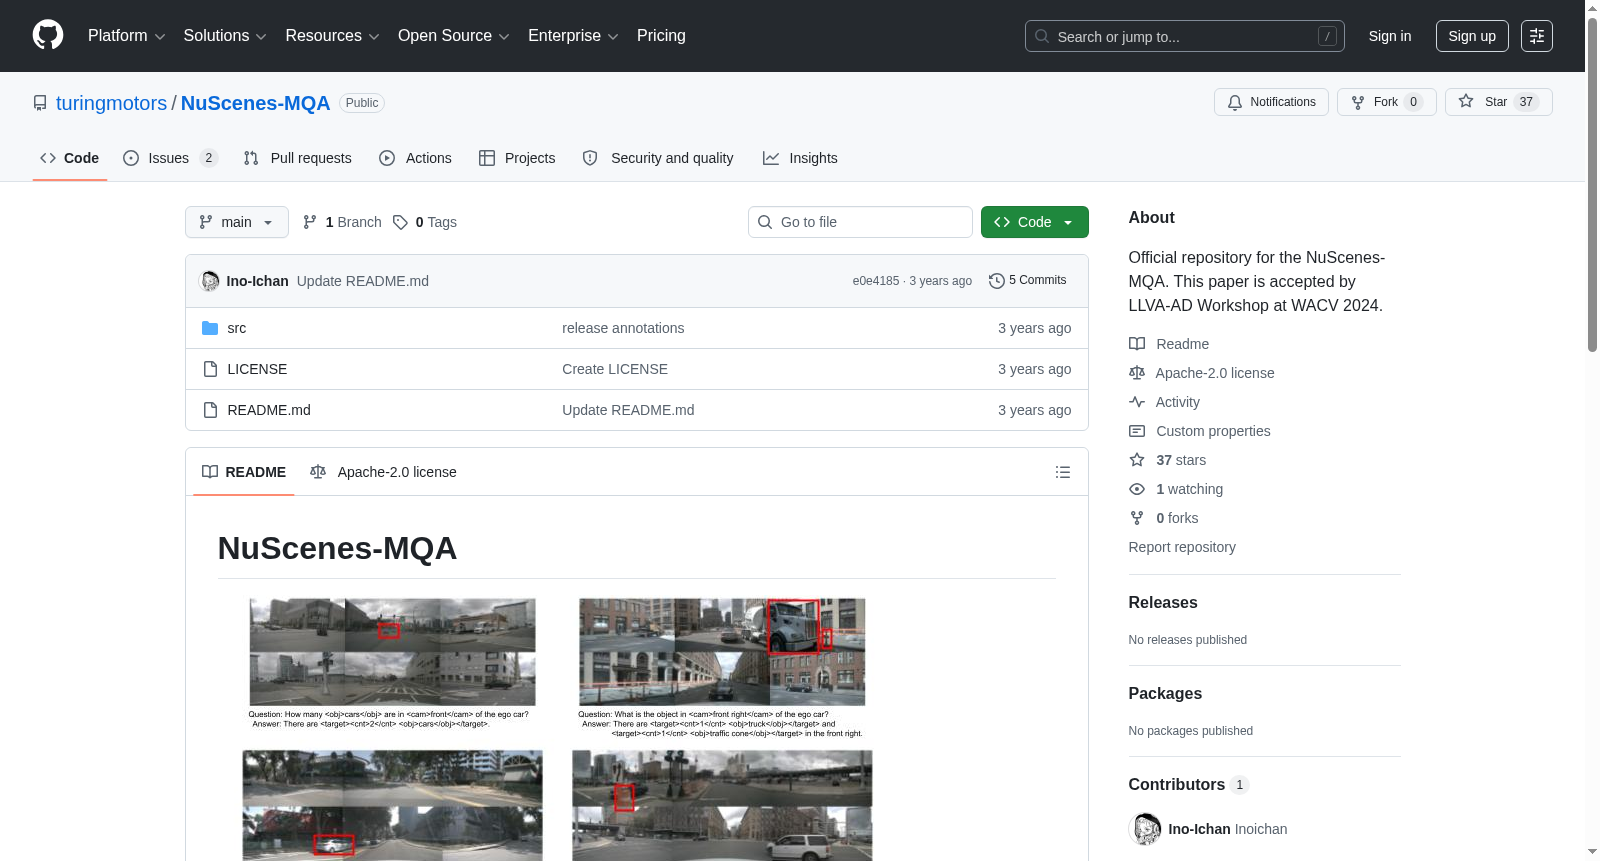Star the NuScenes-MQA repository
The height and width of the screenshot is (861, 1600).
1498,102
